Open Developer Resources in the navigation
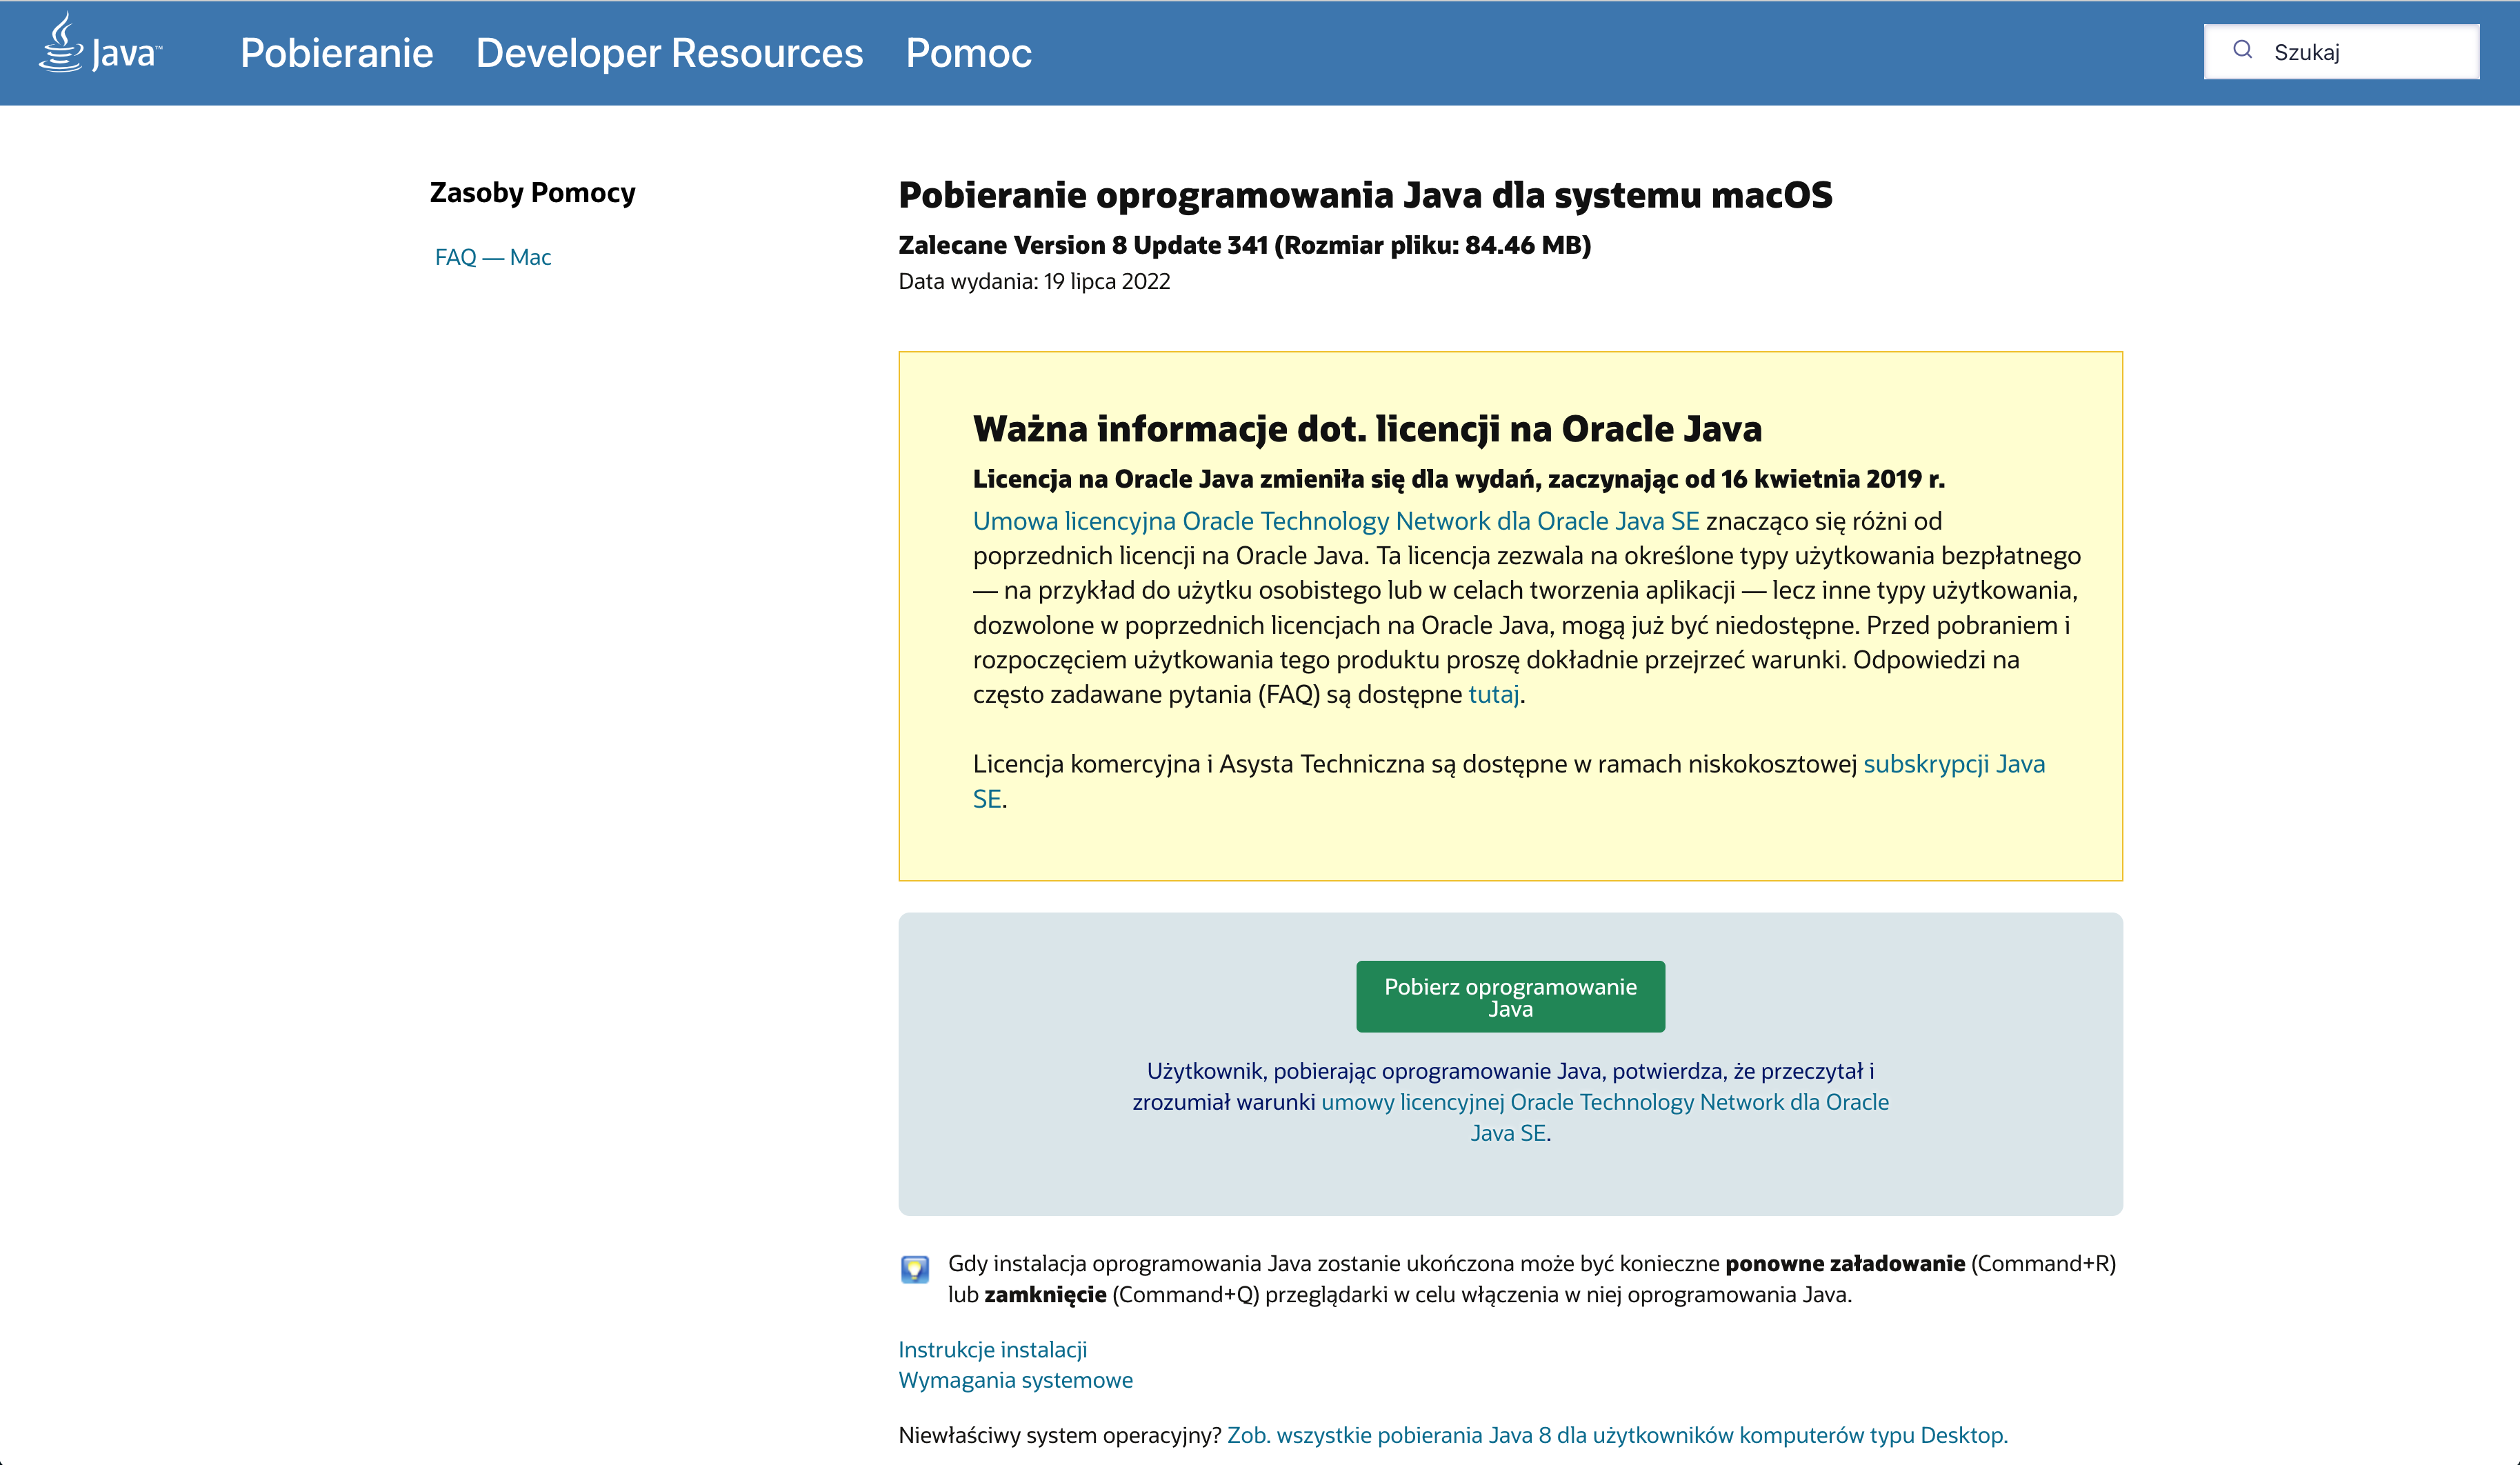 click(x=669, y=53)
